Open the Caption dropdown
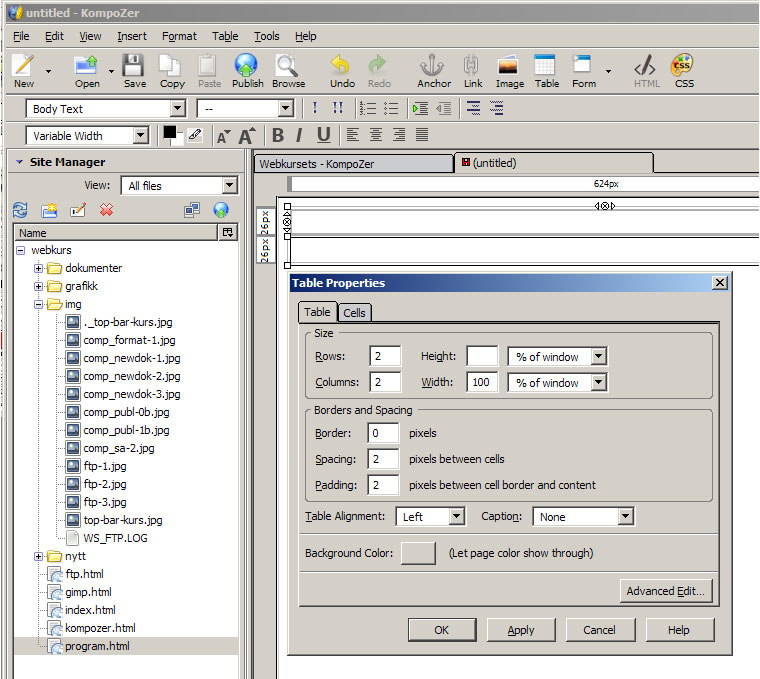The height and width of the screenshot is (679, 760). [x=584, y=517]
